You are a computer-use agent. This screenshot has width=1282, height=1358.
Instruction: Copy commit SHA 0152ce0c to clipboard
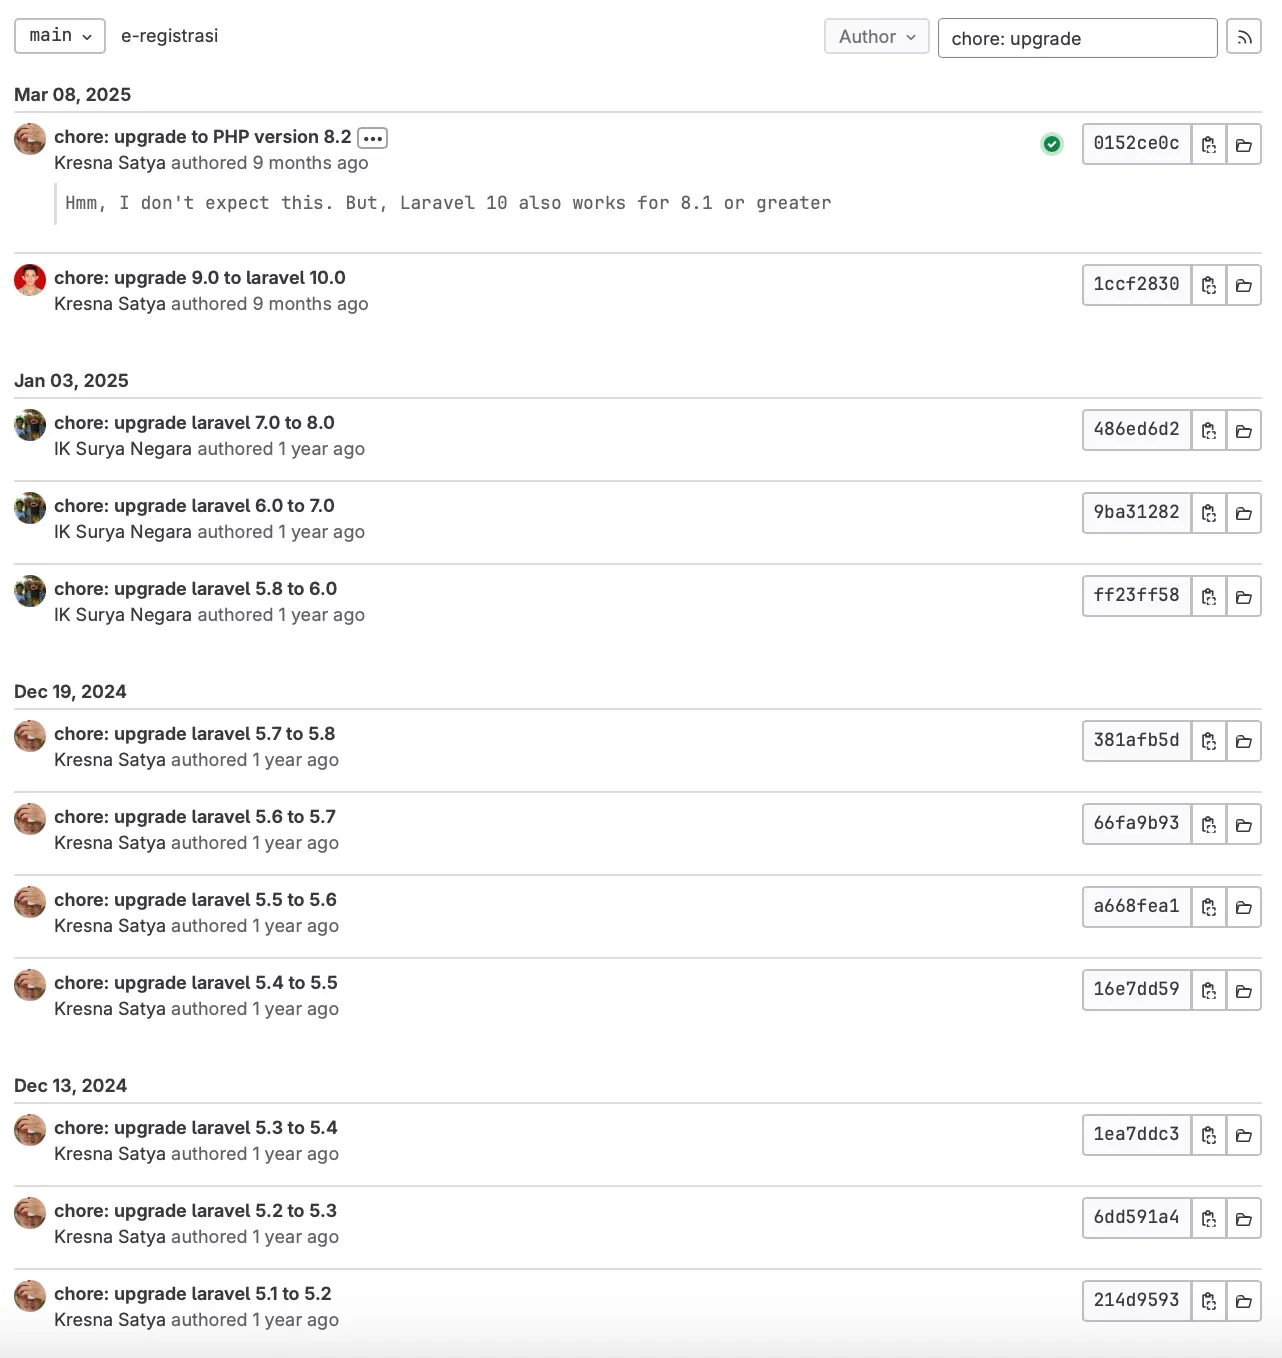coord(1208,144)
